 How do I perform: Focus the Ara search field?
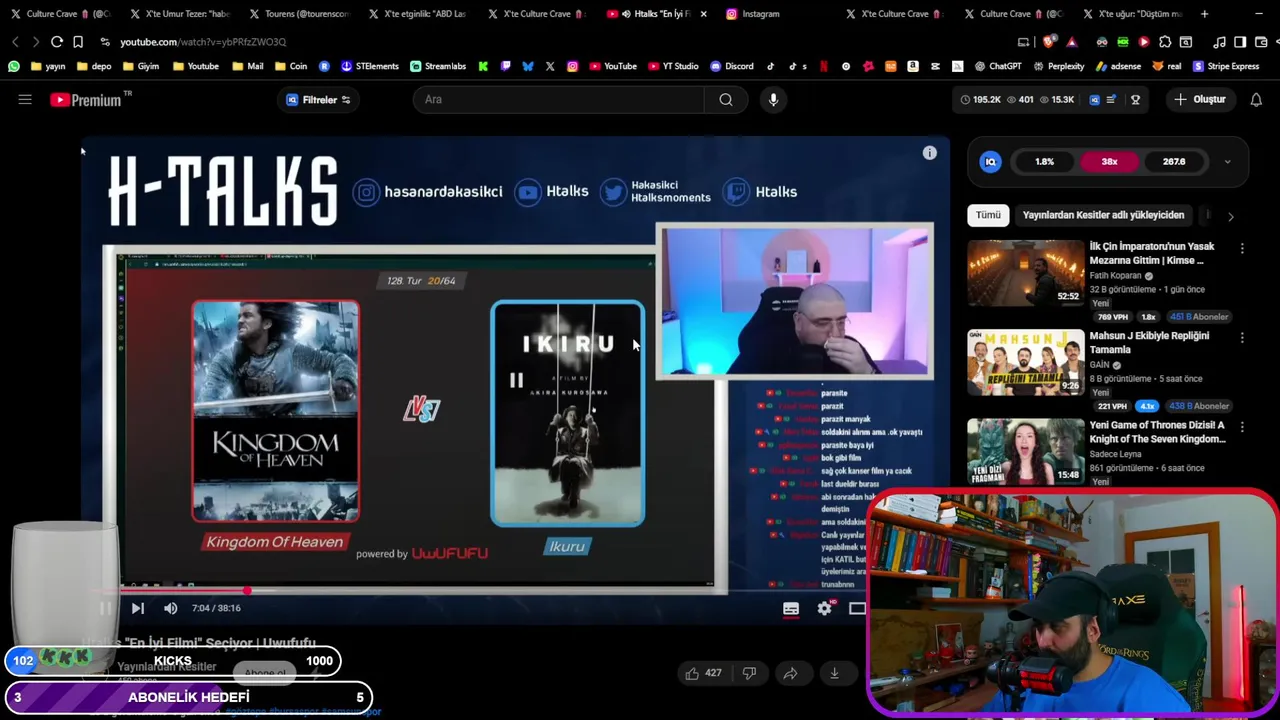tap(558, 100)
